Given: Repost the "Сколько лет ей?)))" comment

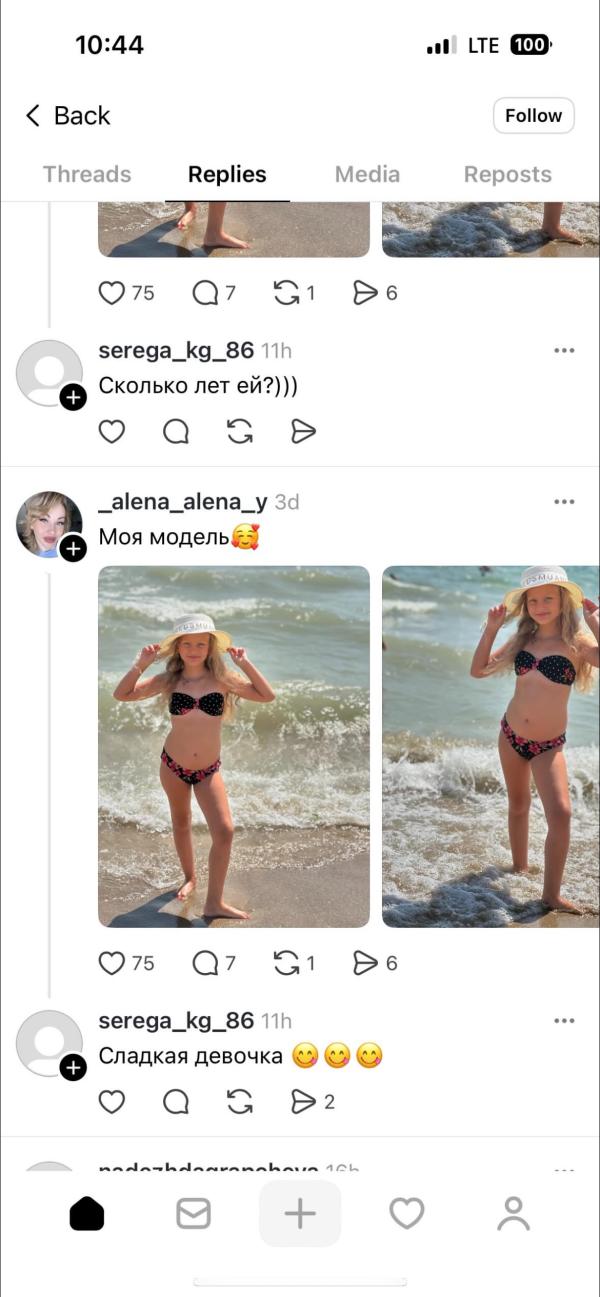Looking at the screenshot, I should tap(240, 431).
